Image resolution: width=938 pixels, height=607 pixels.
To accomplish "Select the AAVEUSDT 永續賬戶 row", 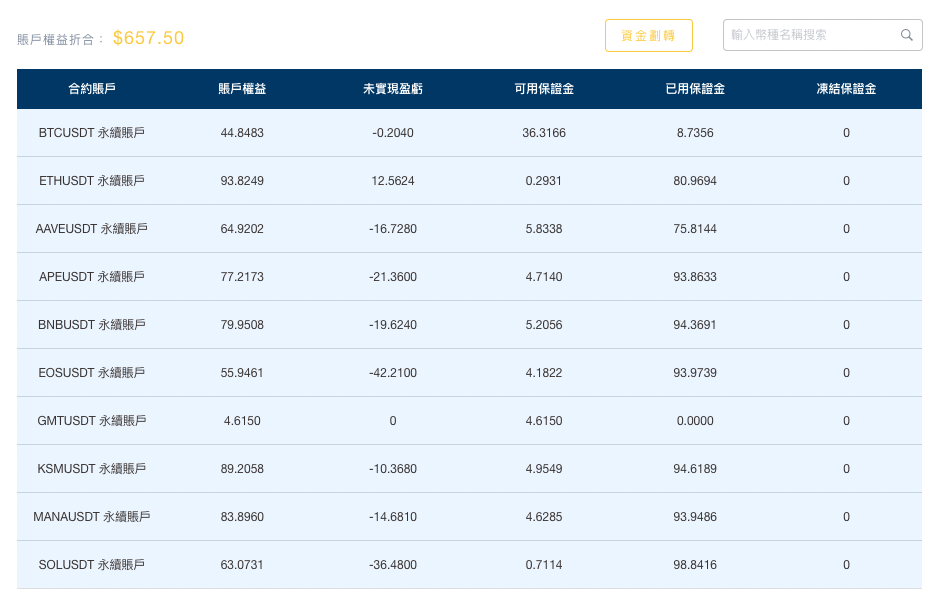I will (x=92, y=229).
